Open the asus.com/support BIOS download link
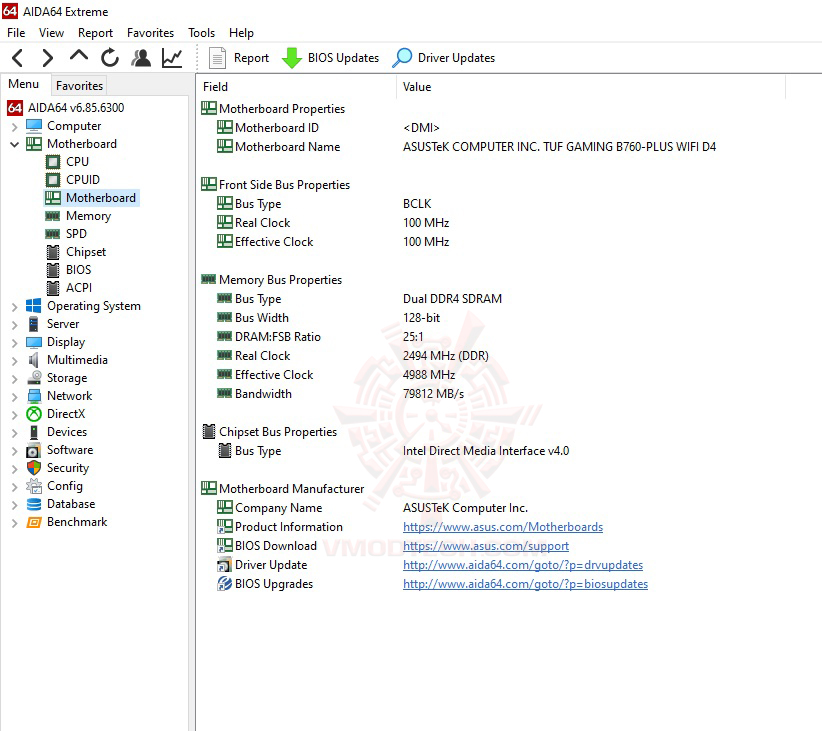Viewport: 822px width, 731px height. coord(485,546)
